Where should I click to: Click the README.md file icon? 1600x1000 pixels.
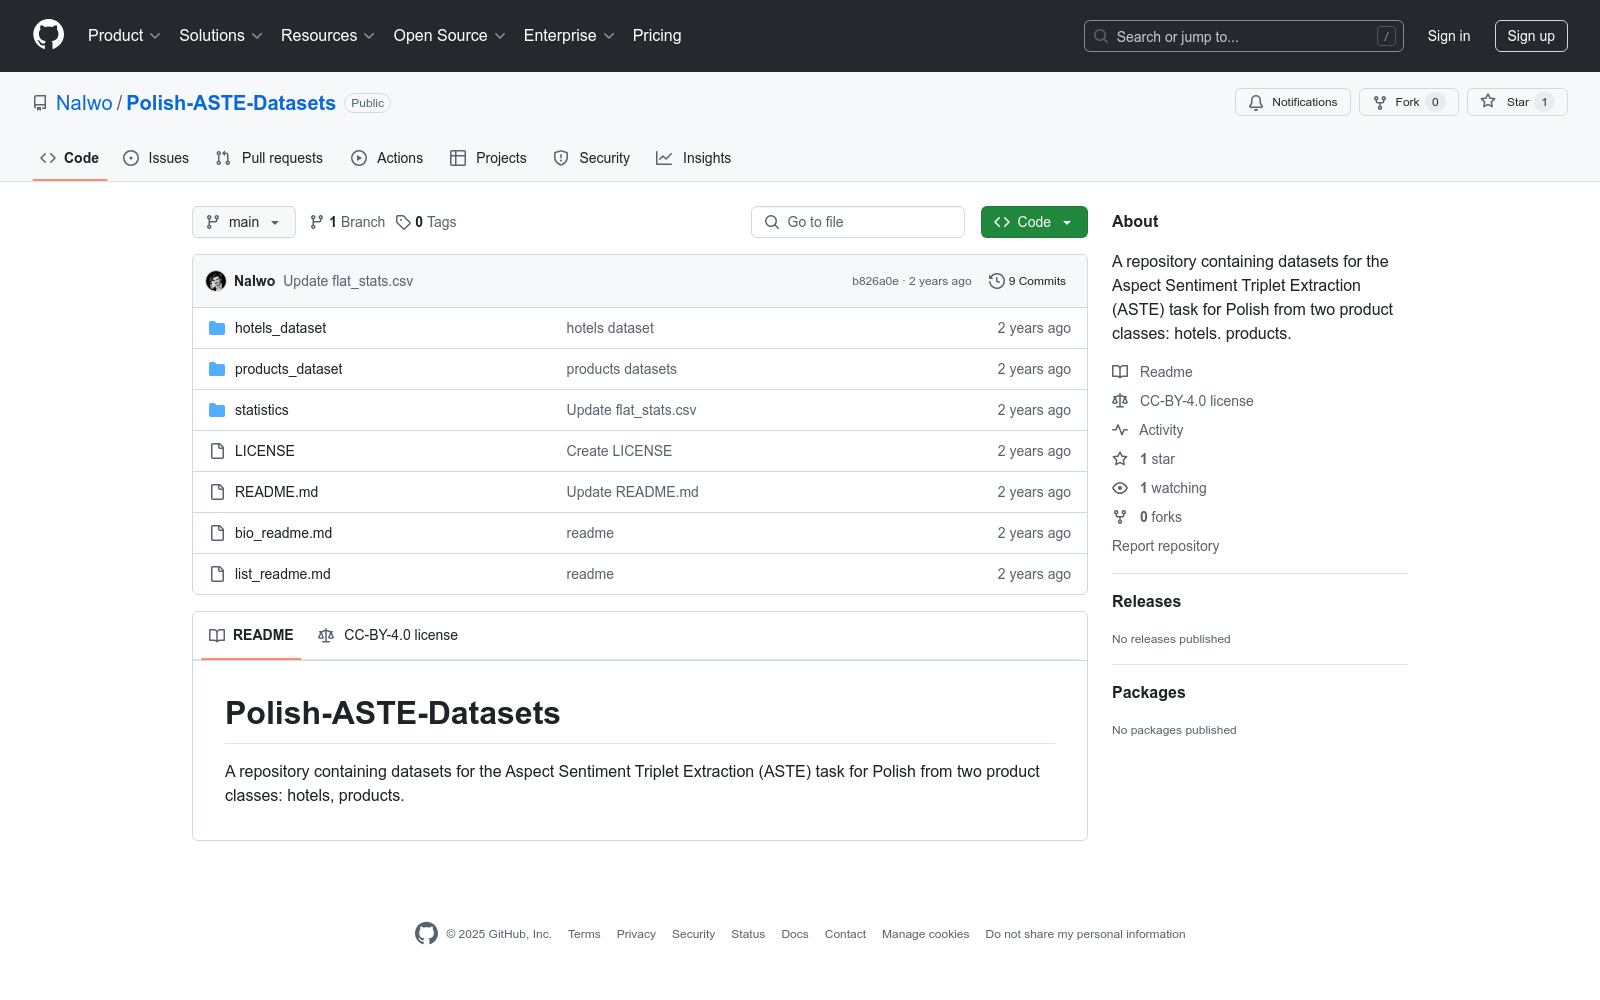pos(217,492)
